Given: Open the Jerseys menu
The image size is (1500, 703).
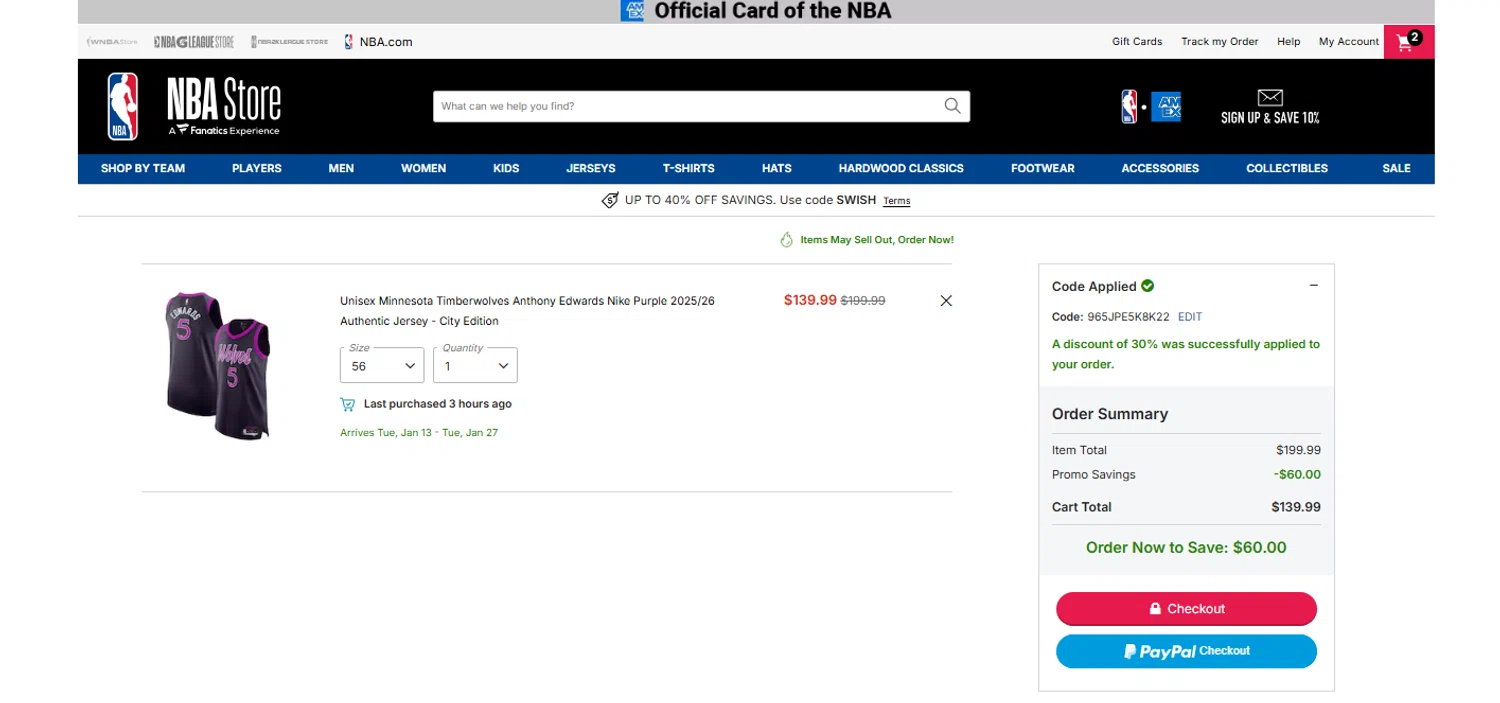Looking at the screenshot, I should point(591,168).
